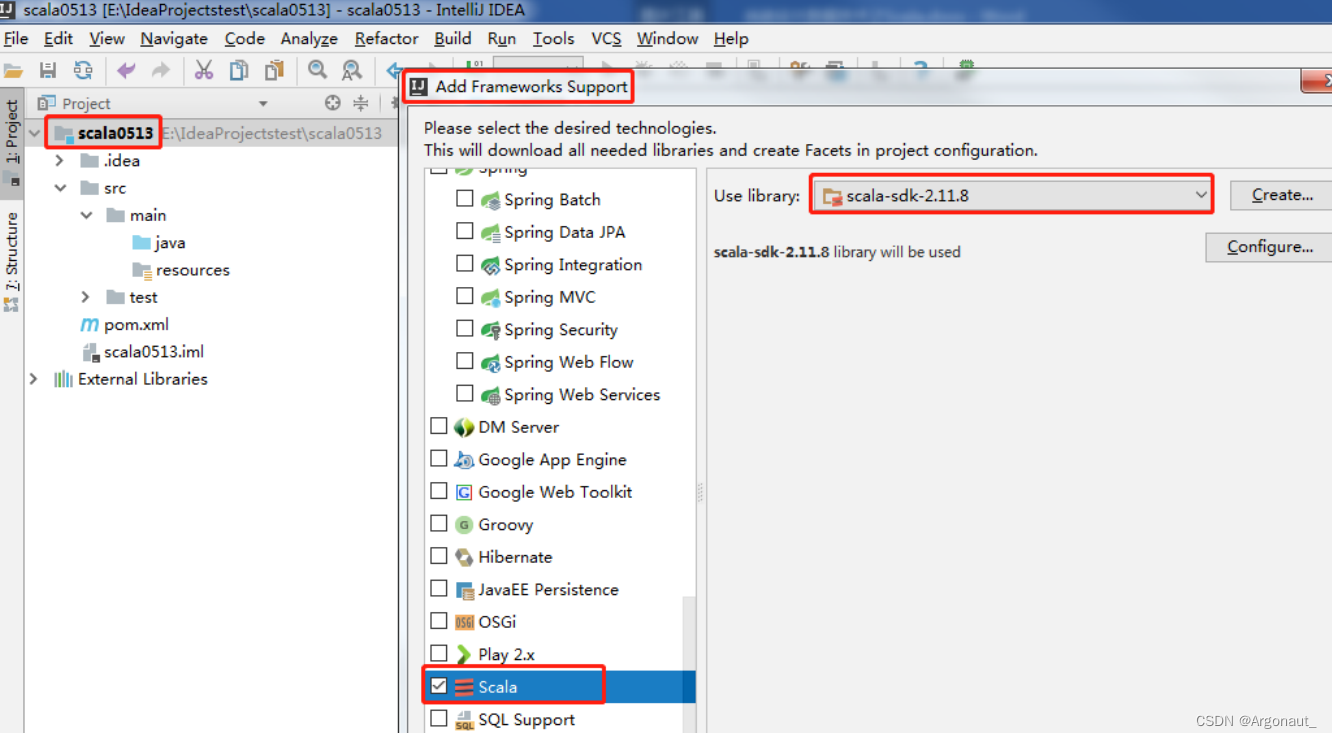
Task: Click the frameworks list vertical scrollbar
Action: coord(690,664)
